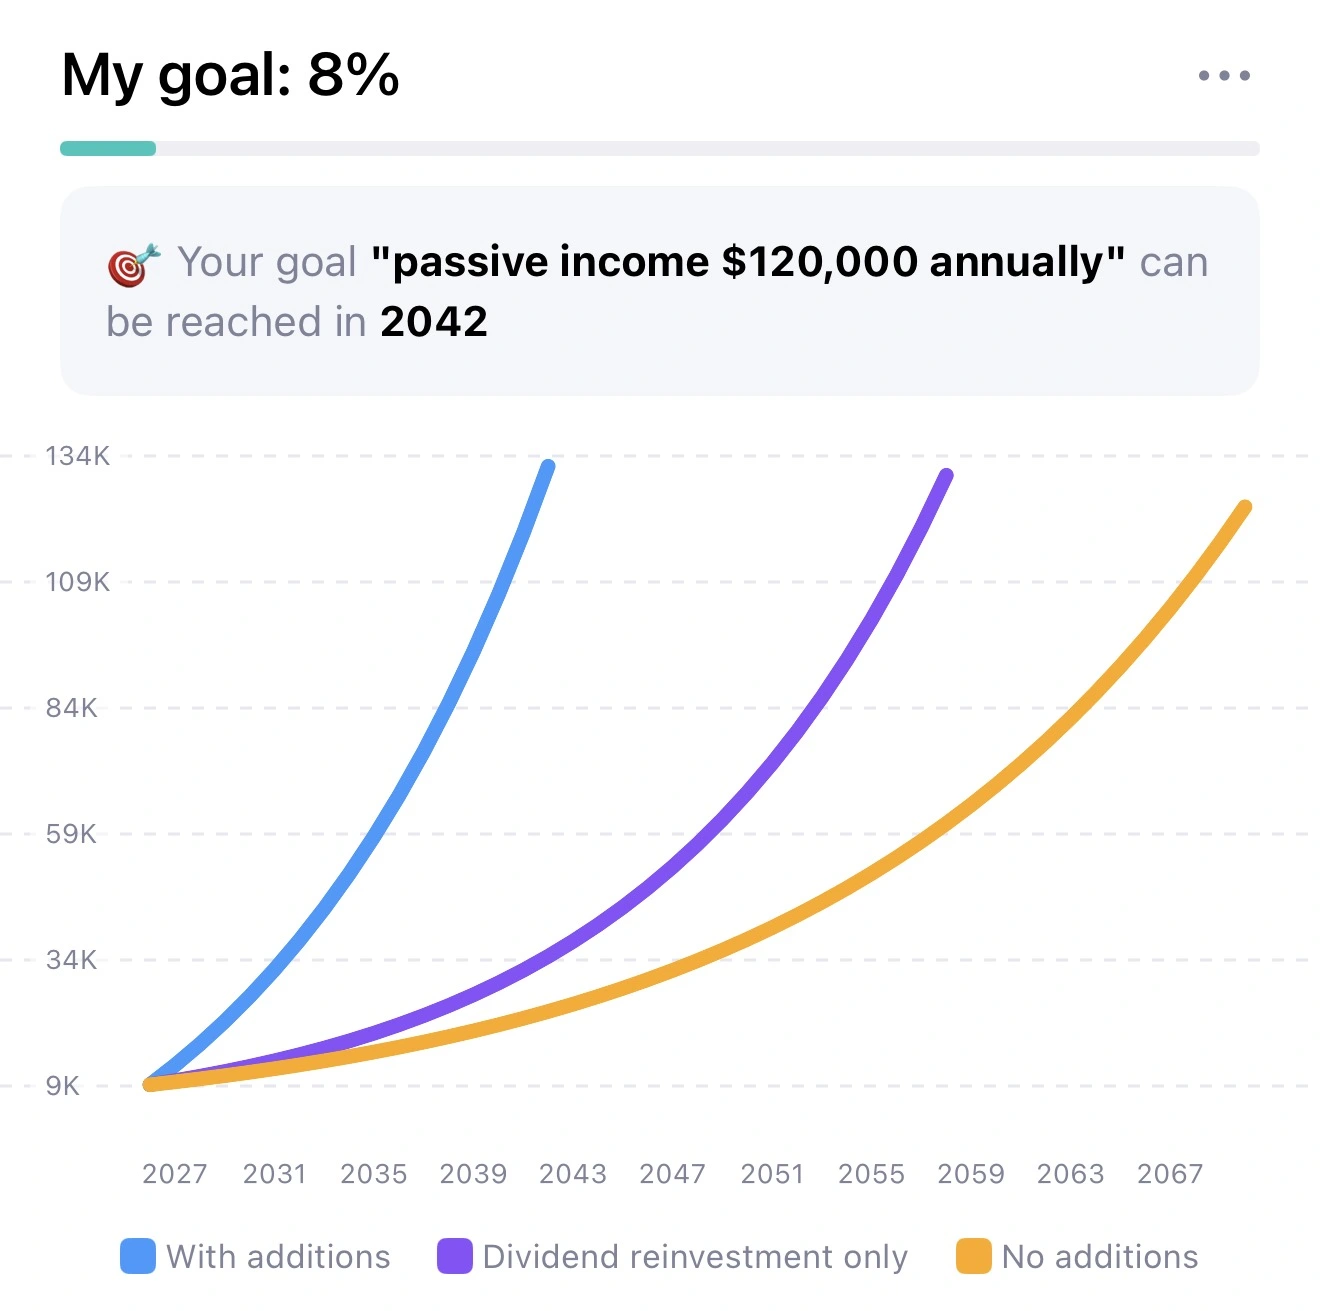Screen dimensions: 1320x1311
Task: Toggle the No additions series label
Action: click(1100, 1257)
